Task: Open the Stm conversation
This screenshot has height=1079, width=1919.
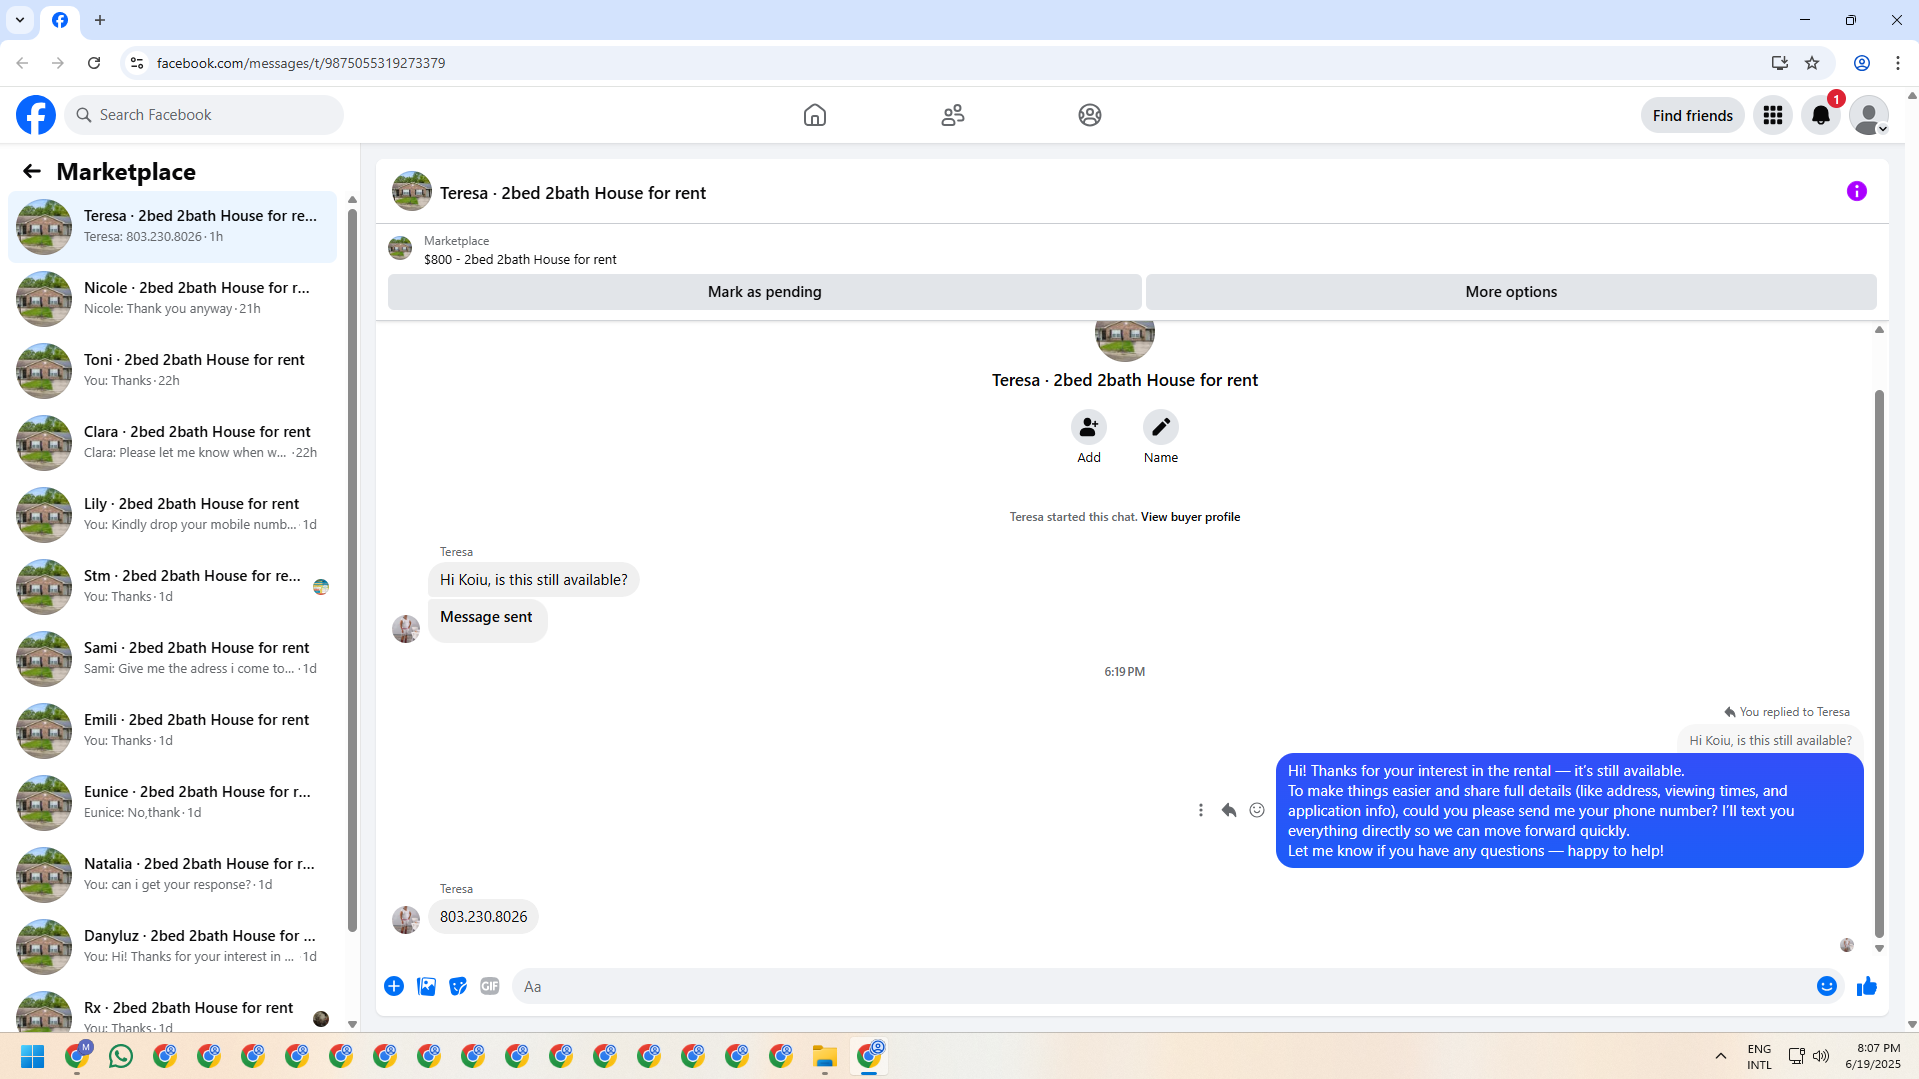Action: pyautogui.click(x=173, y=586)
